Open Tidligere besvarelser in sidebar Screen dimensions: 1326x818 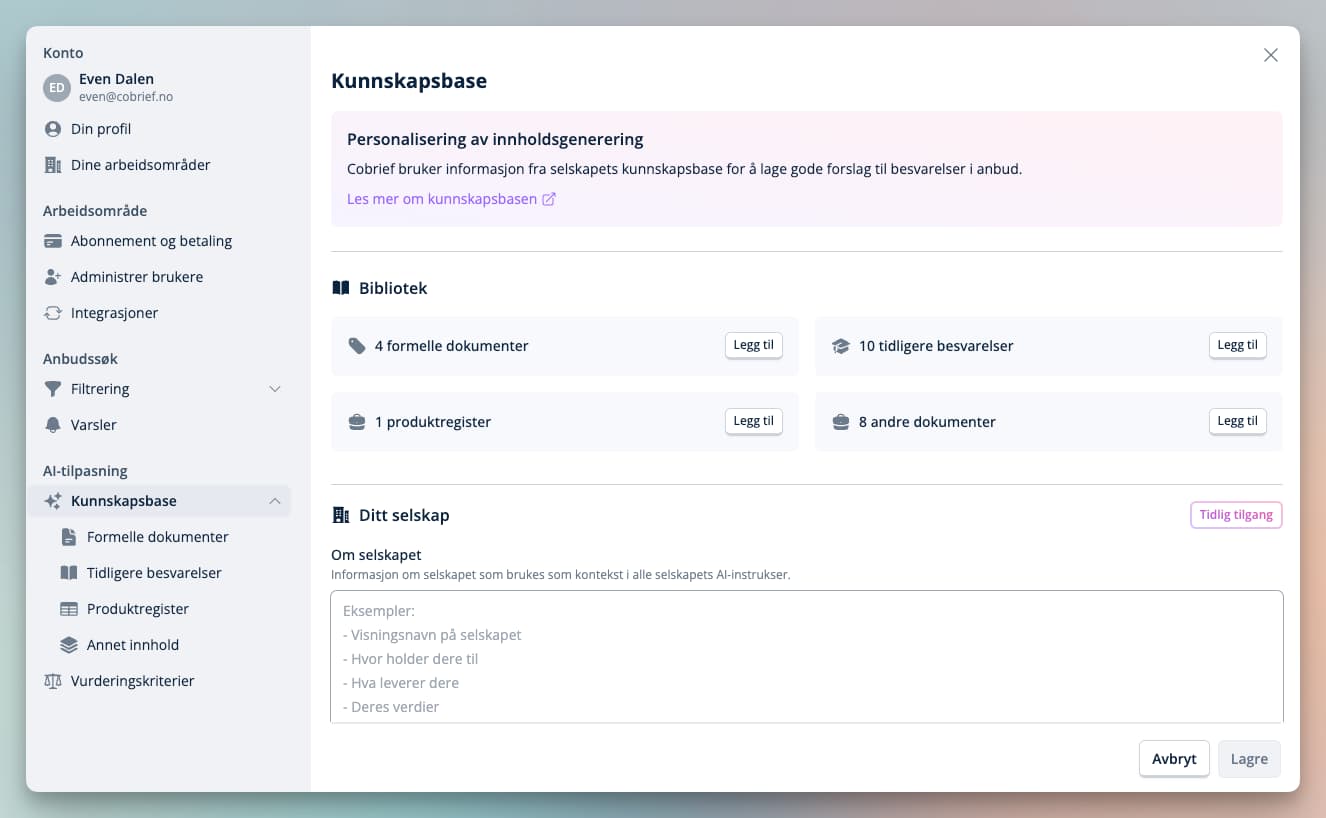(x=154, y=573)
